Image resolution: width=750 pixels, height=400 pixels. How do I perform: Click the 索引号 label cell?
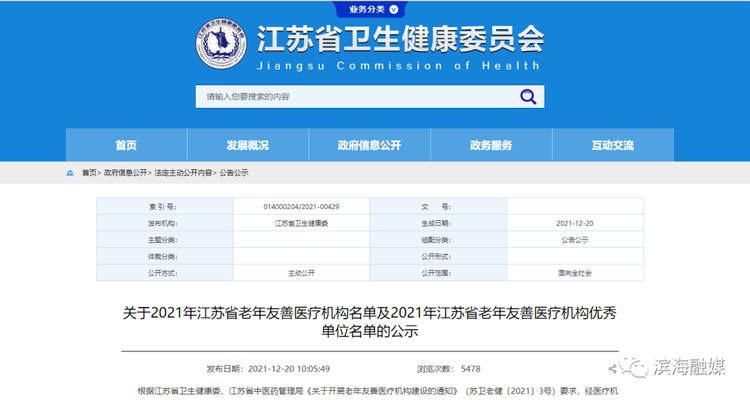tap(165, 207)
